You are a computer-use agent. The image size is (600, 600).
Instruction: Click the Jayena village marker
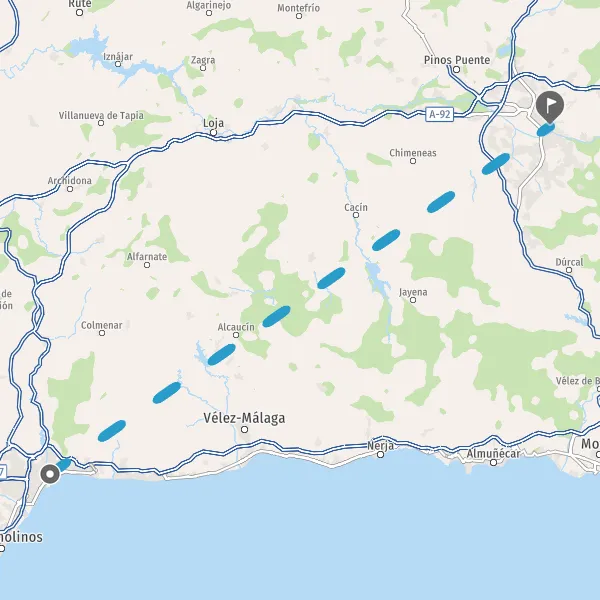413,300
